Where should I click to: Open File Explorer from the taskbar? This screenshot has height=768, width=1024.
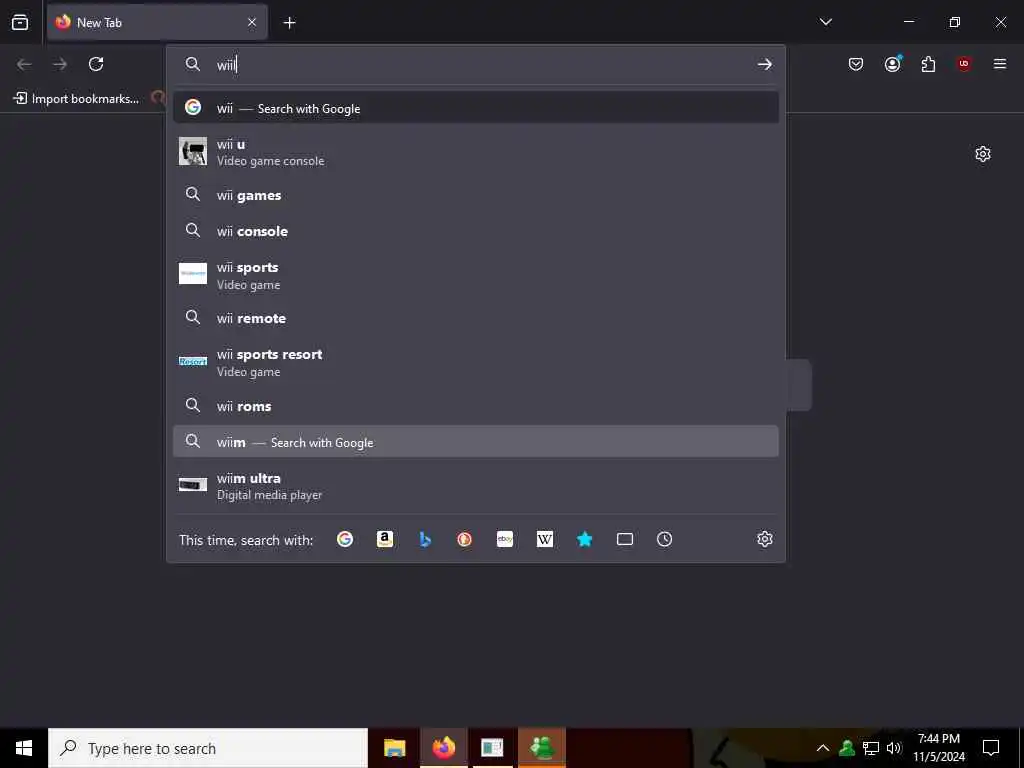[394, 748]
